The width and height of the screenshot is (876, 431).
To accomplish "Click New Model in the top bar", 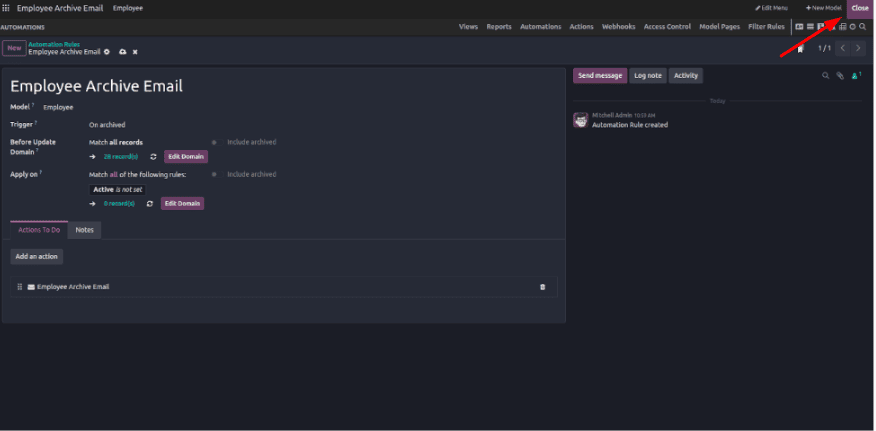I will (x=823, y=8).
